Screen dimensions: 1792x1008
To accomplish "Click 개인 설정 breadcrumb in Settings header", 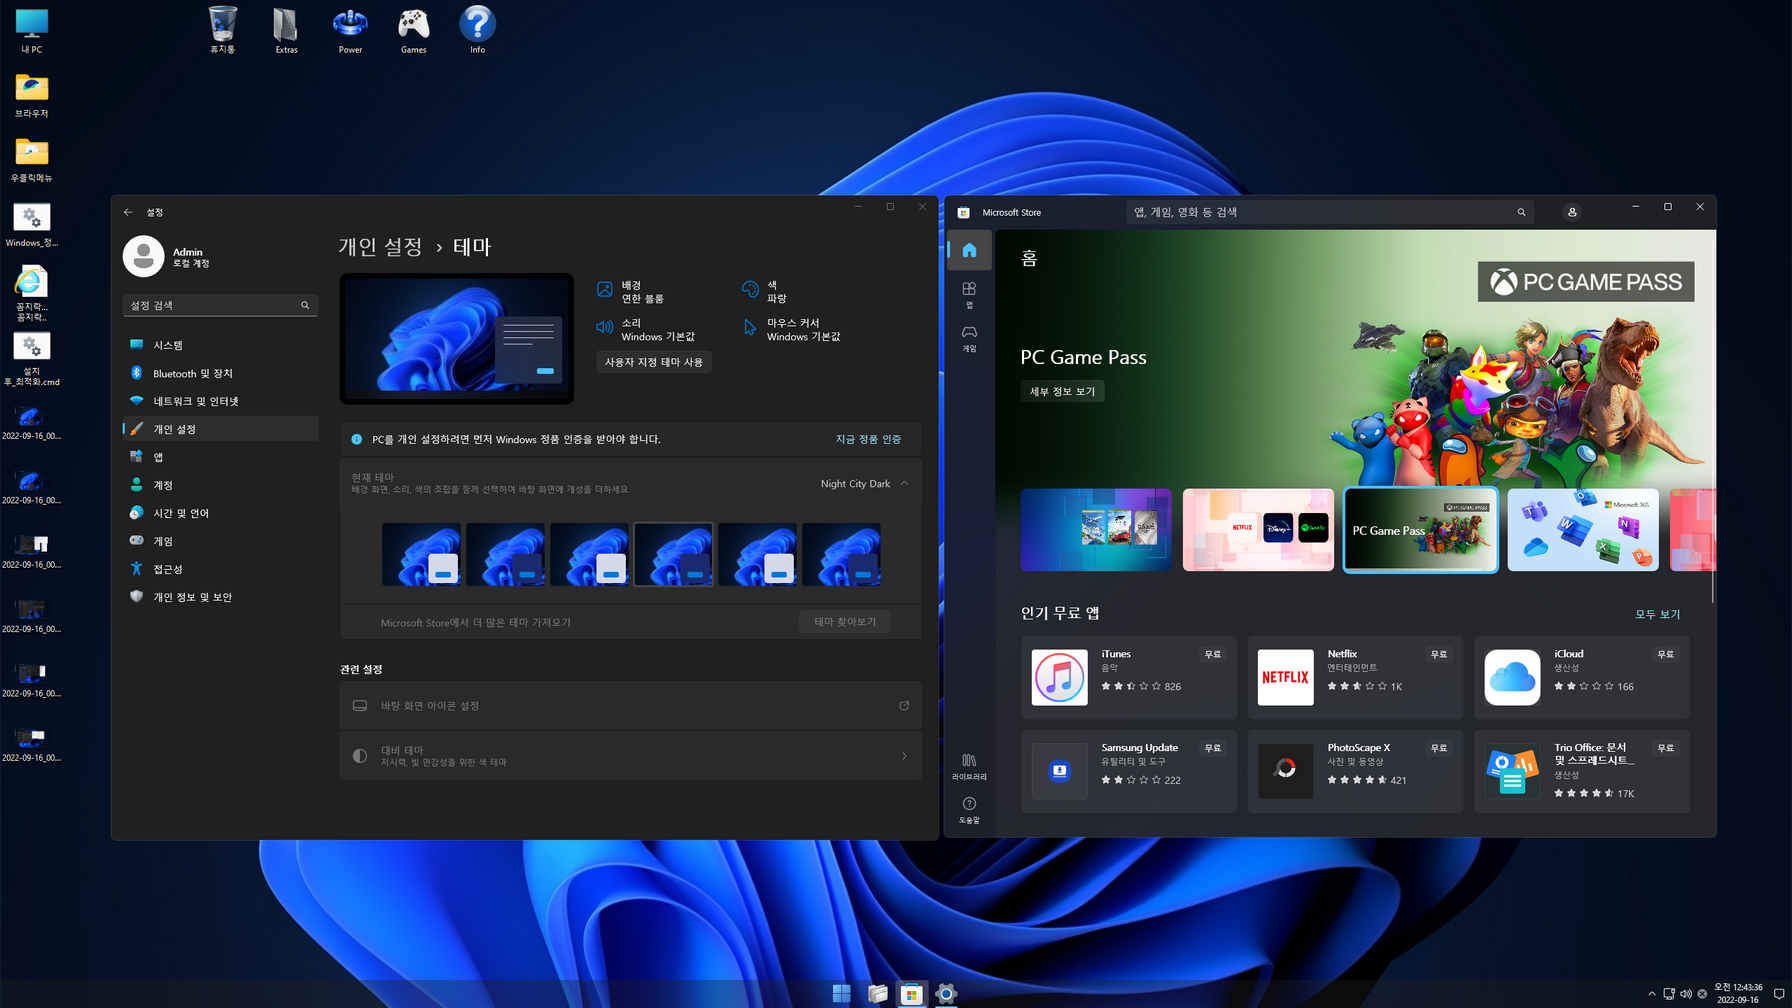I will point(381,247).
